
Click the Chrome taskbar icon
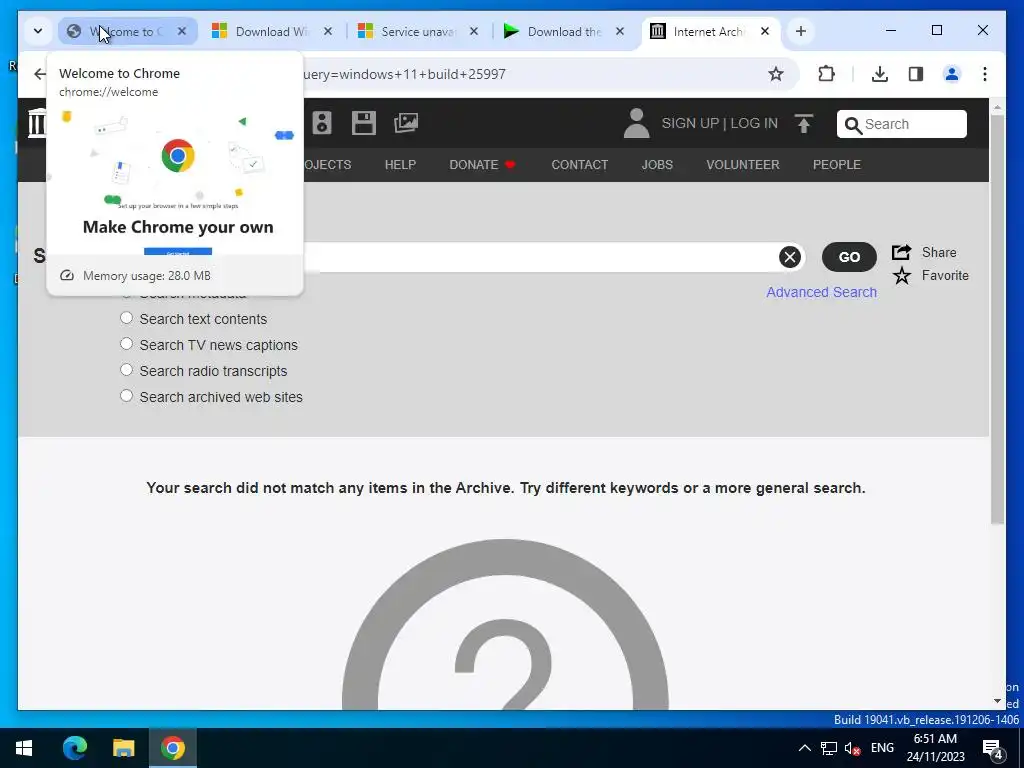pos(172,748)
